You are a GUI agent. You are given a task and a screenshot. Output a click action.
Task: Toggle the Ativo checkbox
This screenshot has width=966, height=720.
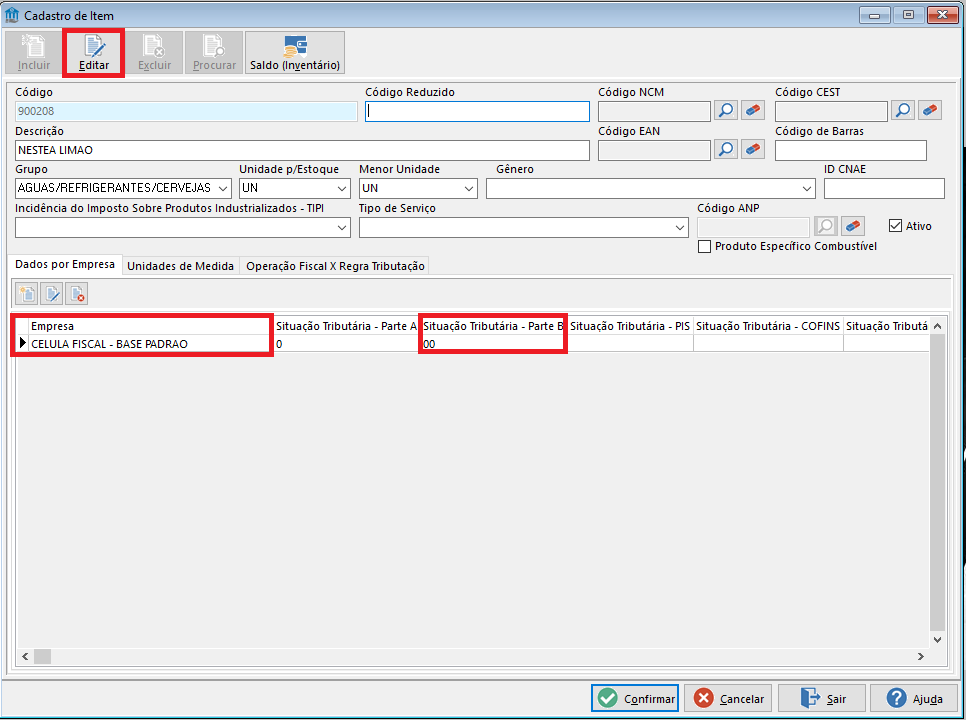click(895, 226)
